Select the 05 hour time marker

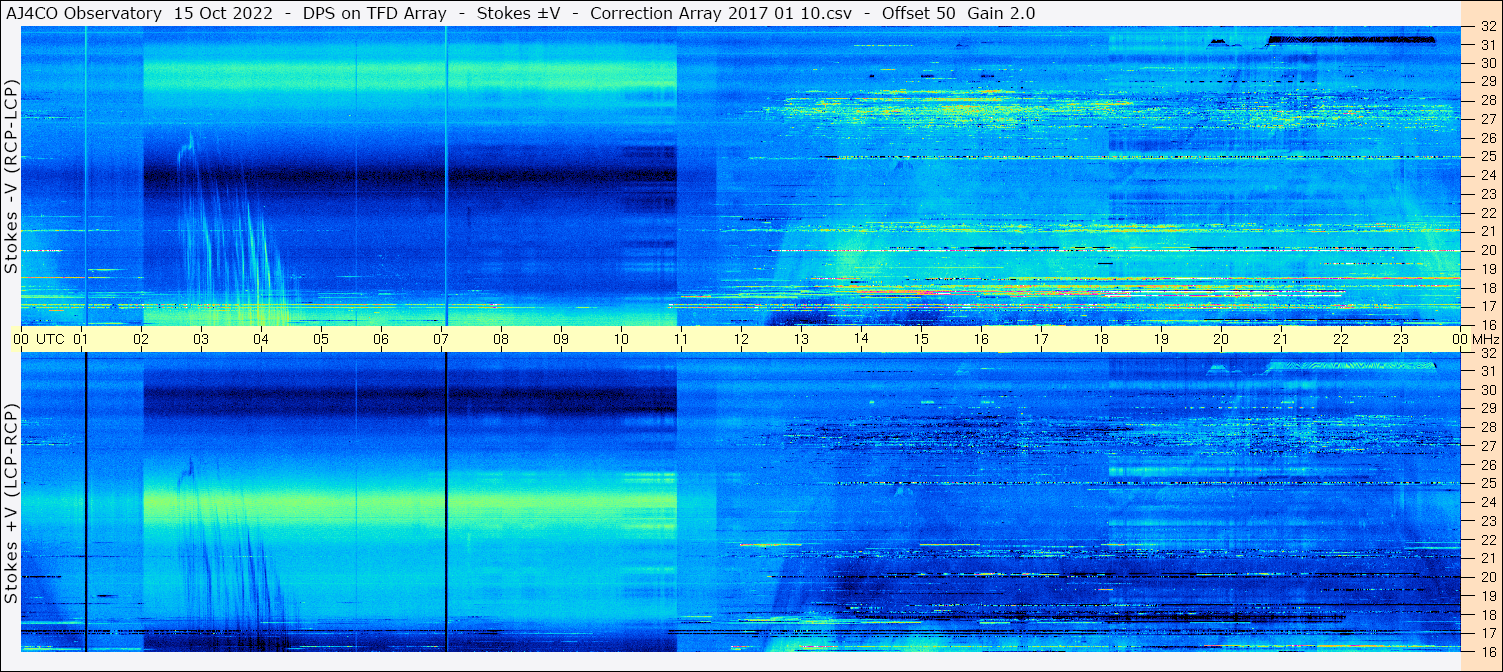(321, 339)
